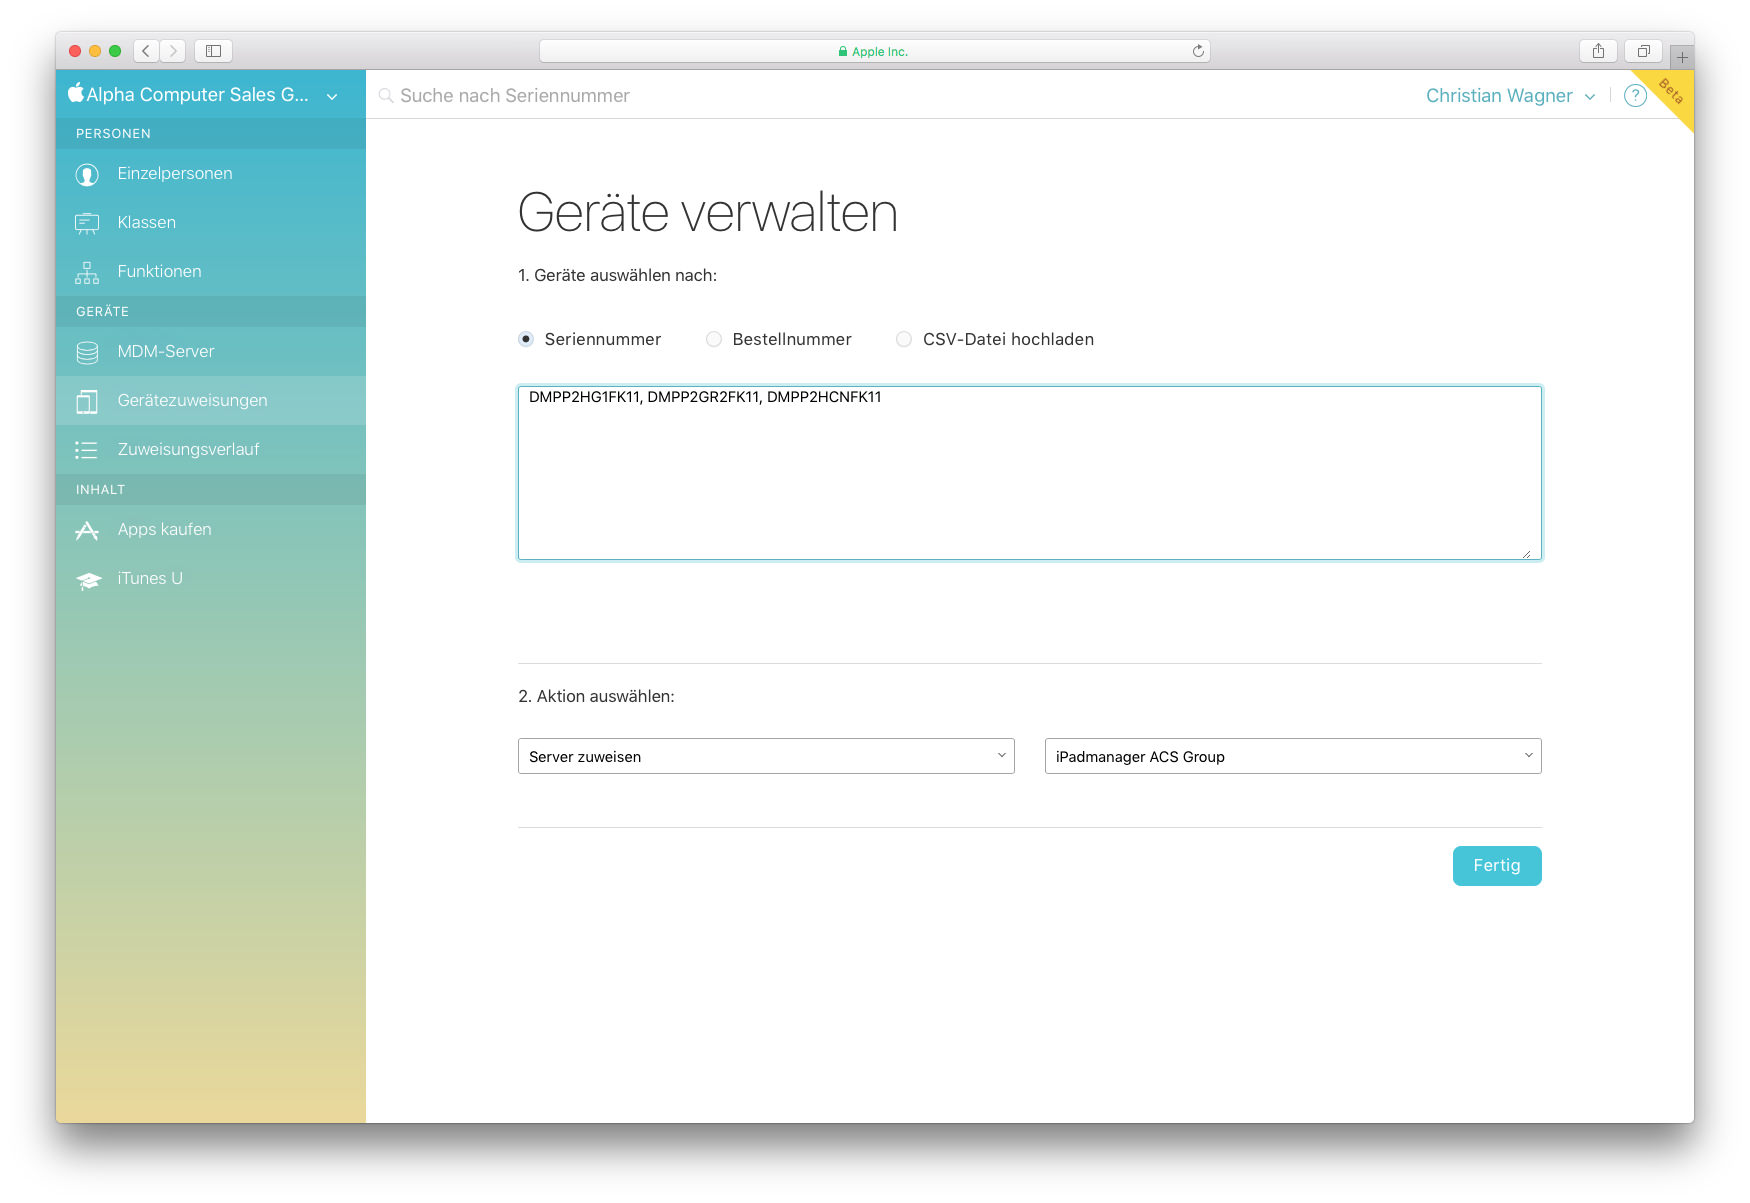
Task: Go to Gerätezuweisungen section
Action: click(x=211, y=401)
